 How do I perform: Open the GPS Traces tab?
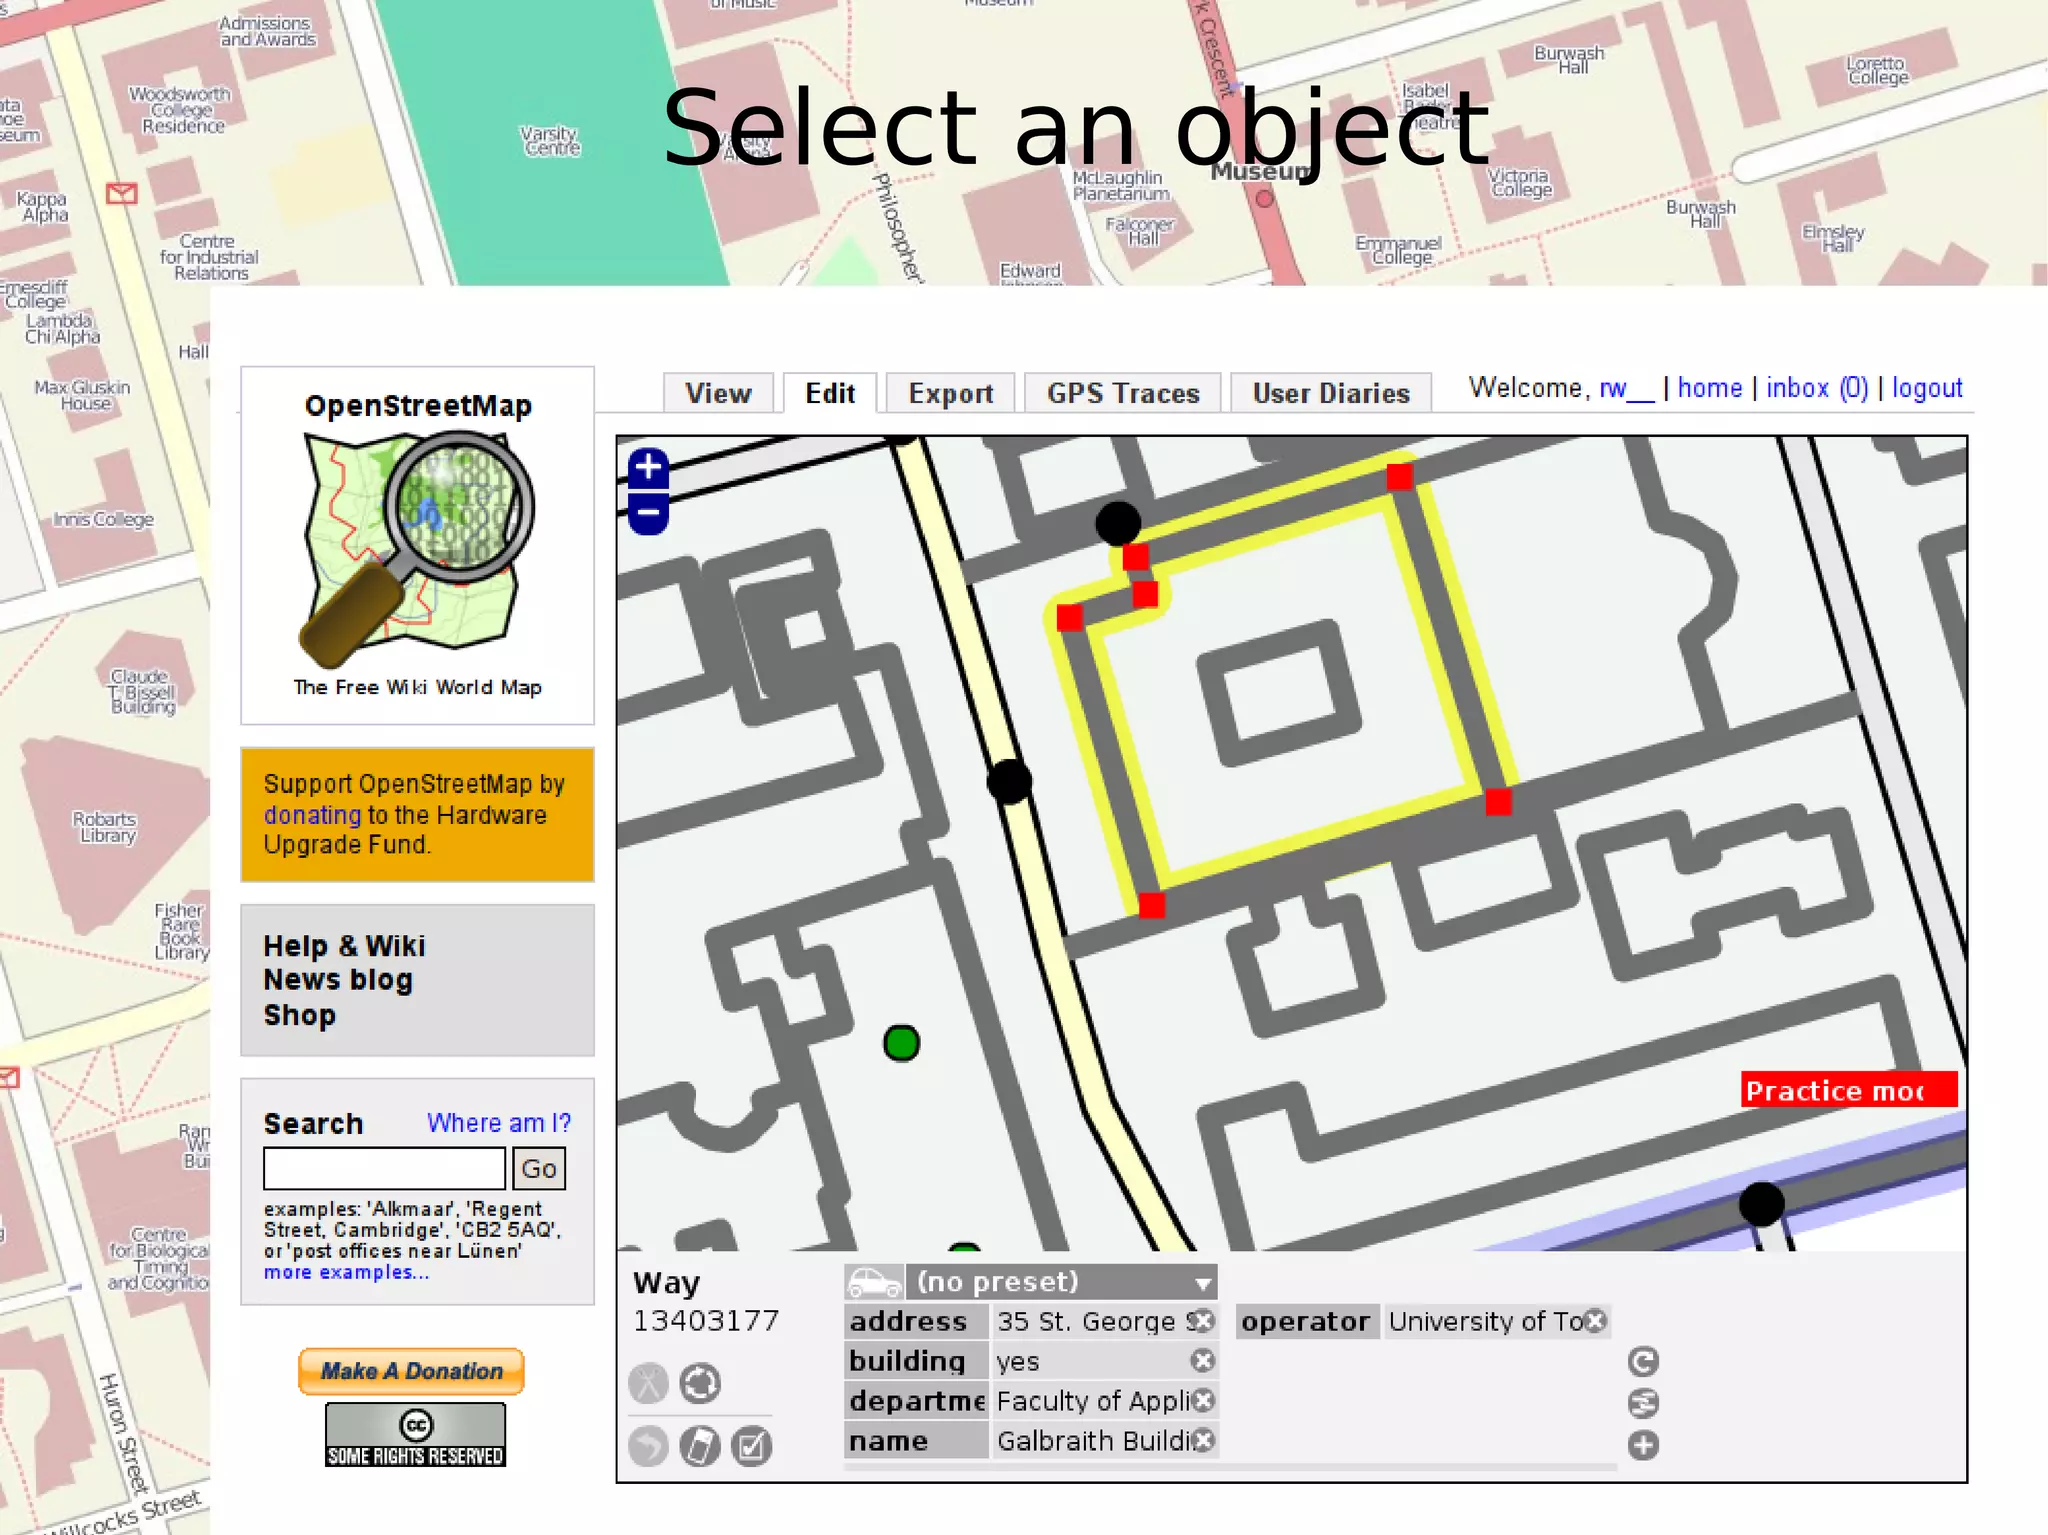coord(1122,393)
